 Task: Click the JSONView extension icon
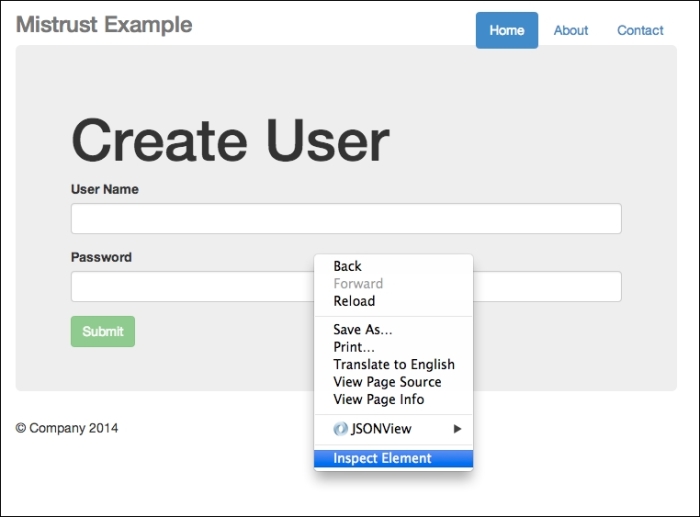point(340,429)
